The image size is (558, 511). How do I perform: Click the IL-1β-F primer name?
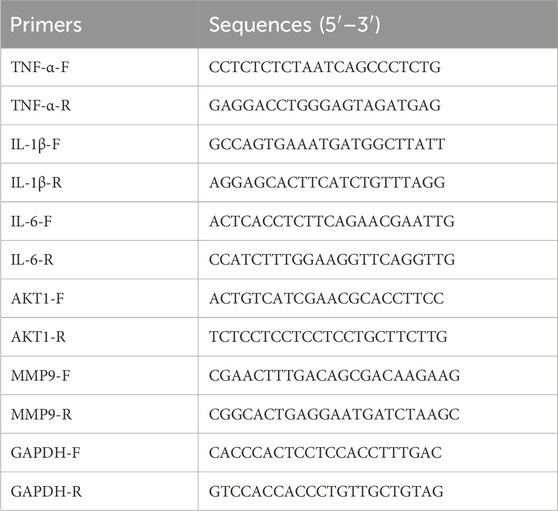click(x=35, y=144)
